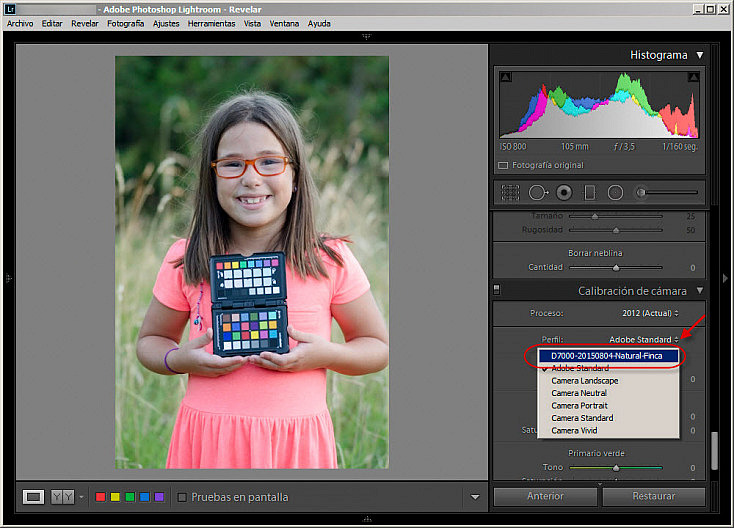Apply yellow color label
The height and width of the screenshot is (528, 734).
[115, 497]
